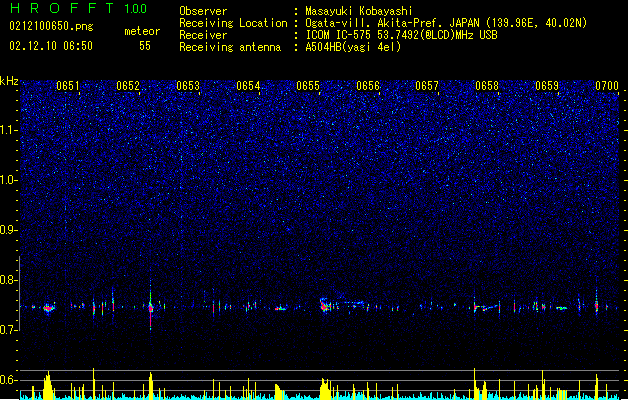The width and height of the screenshot is (629, 400).
Task: Click the strong meteor echo just before 0651
Action: click(x=49, y=308)
